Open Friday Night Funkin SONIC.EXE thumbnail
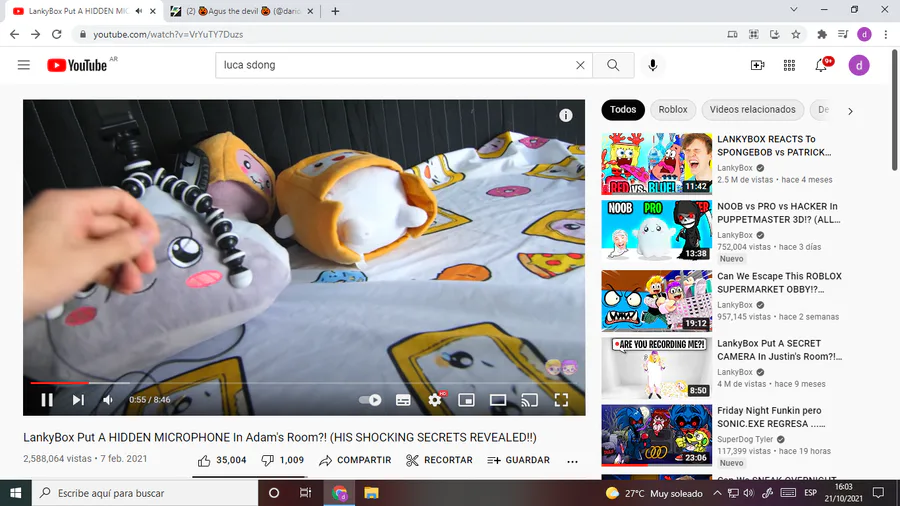This screenshot has width=900, height=506. point(657,435)
